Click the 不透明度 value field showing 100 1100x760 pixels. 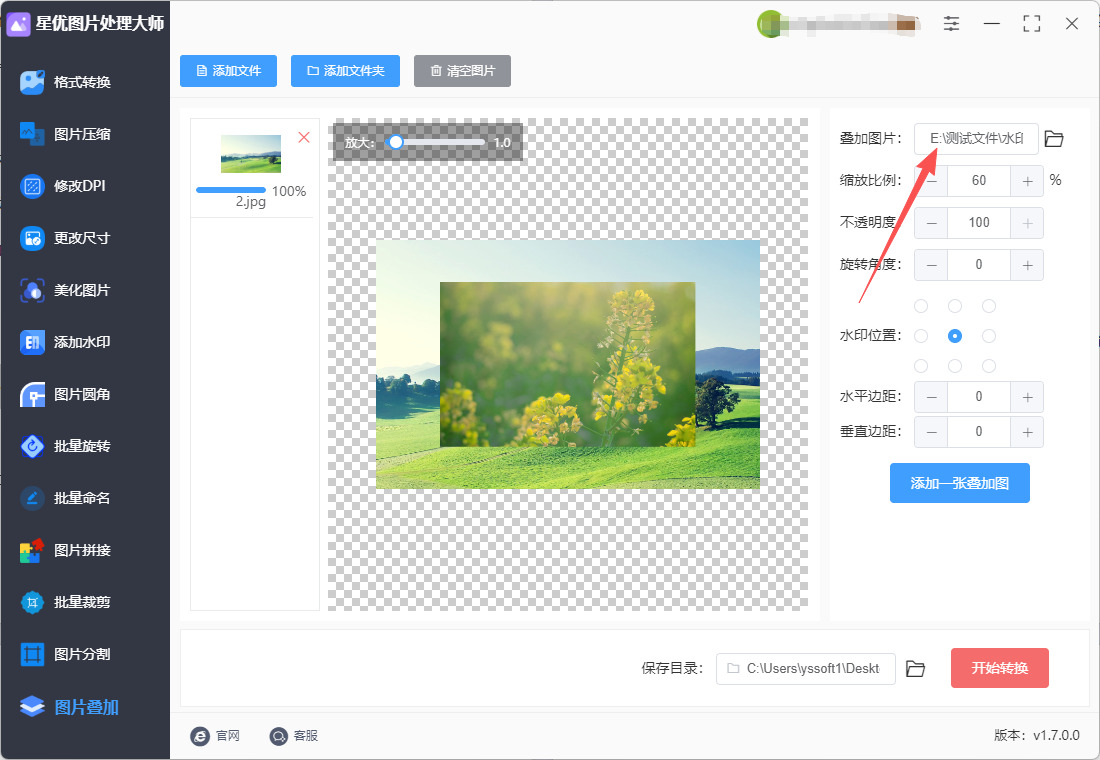(979, 223)
